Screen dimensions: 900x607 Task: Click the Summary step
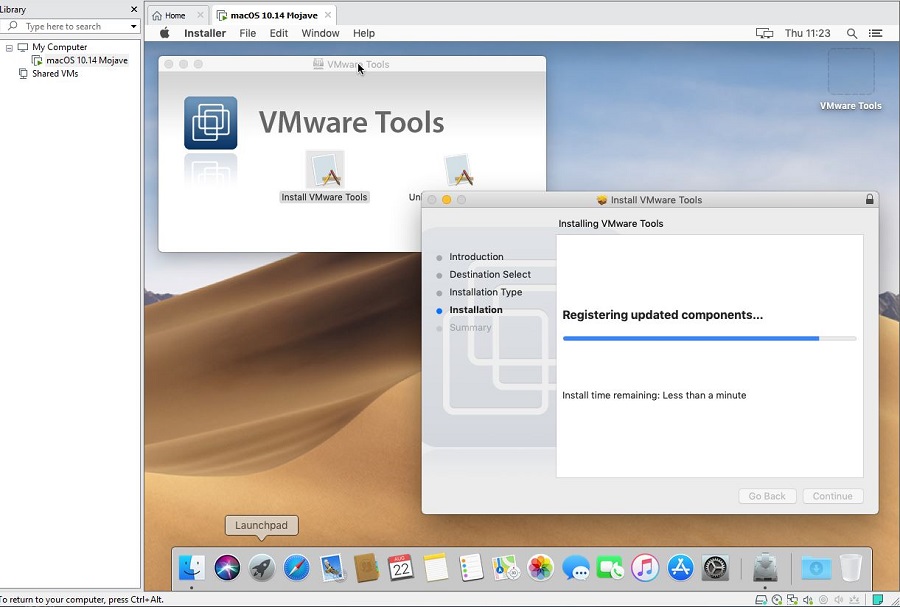pyautogui.click(x=470, y=328)
